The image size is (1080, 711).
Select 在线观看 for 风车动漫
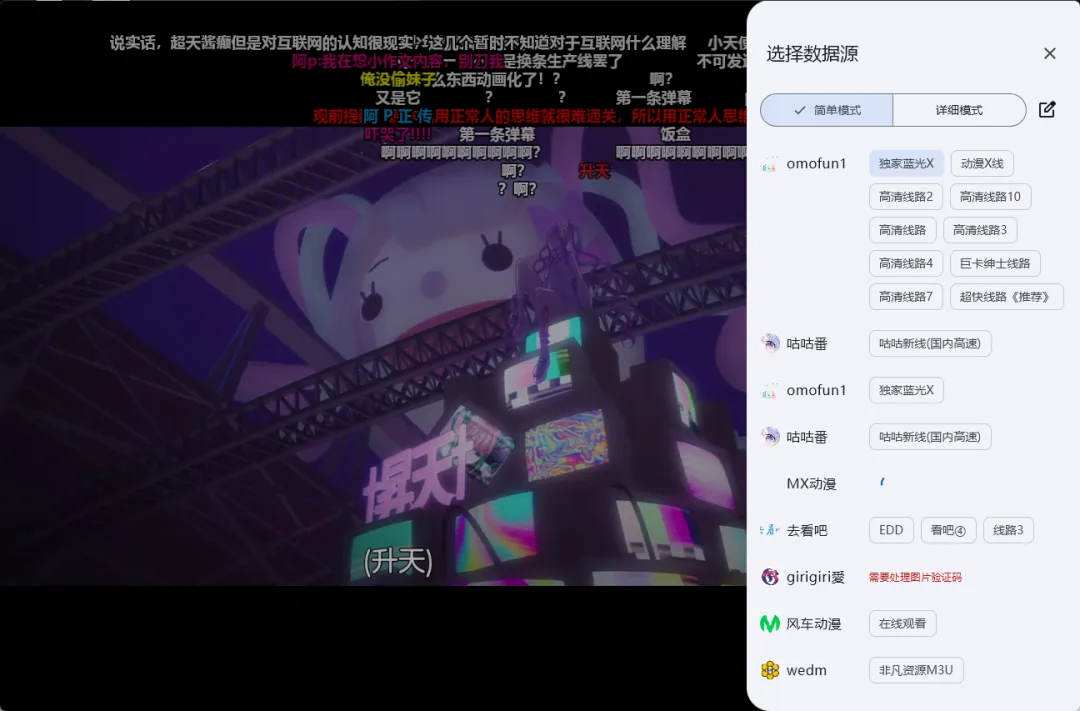pos(902,624)
